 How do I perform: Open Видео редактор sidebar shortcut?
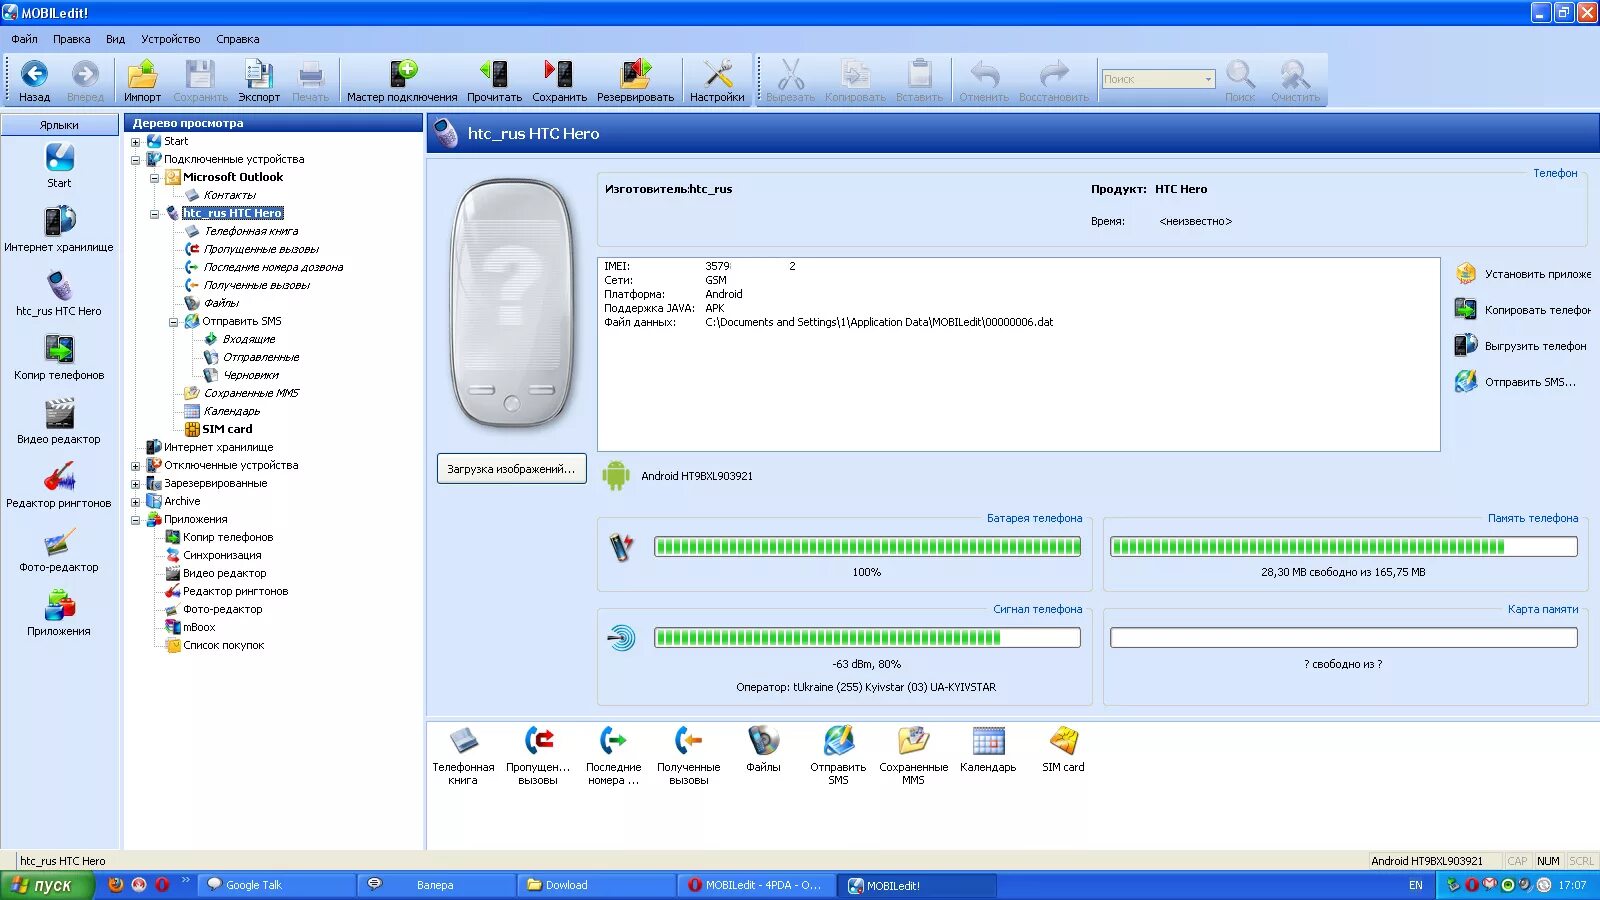pyautogui.click(x=59, y=421)
